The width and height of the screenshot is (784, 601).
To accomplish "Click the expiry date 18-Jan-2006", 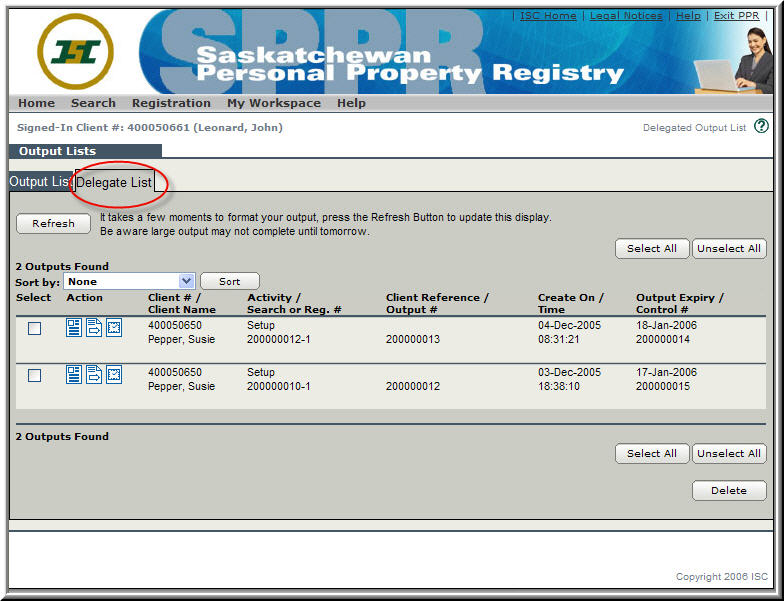I will [666, 326].
